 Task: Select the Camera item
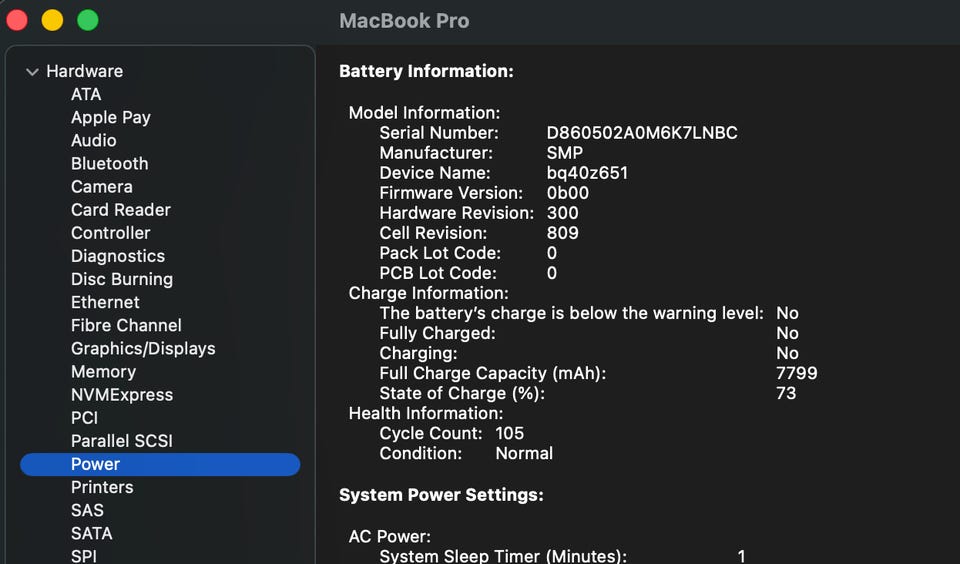(101, 186)
